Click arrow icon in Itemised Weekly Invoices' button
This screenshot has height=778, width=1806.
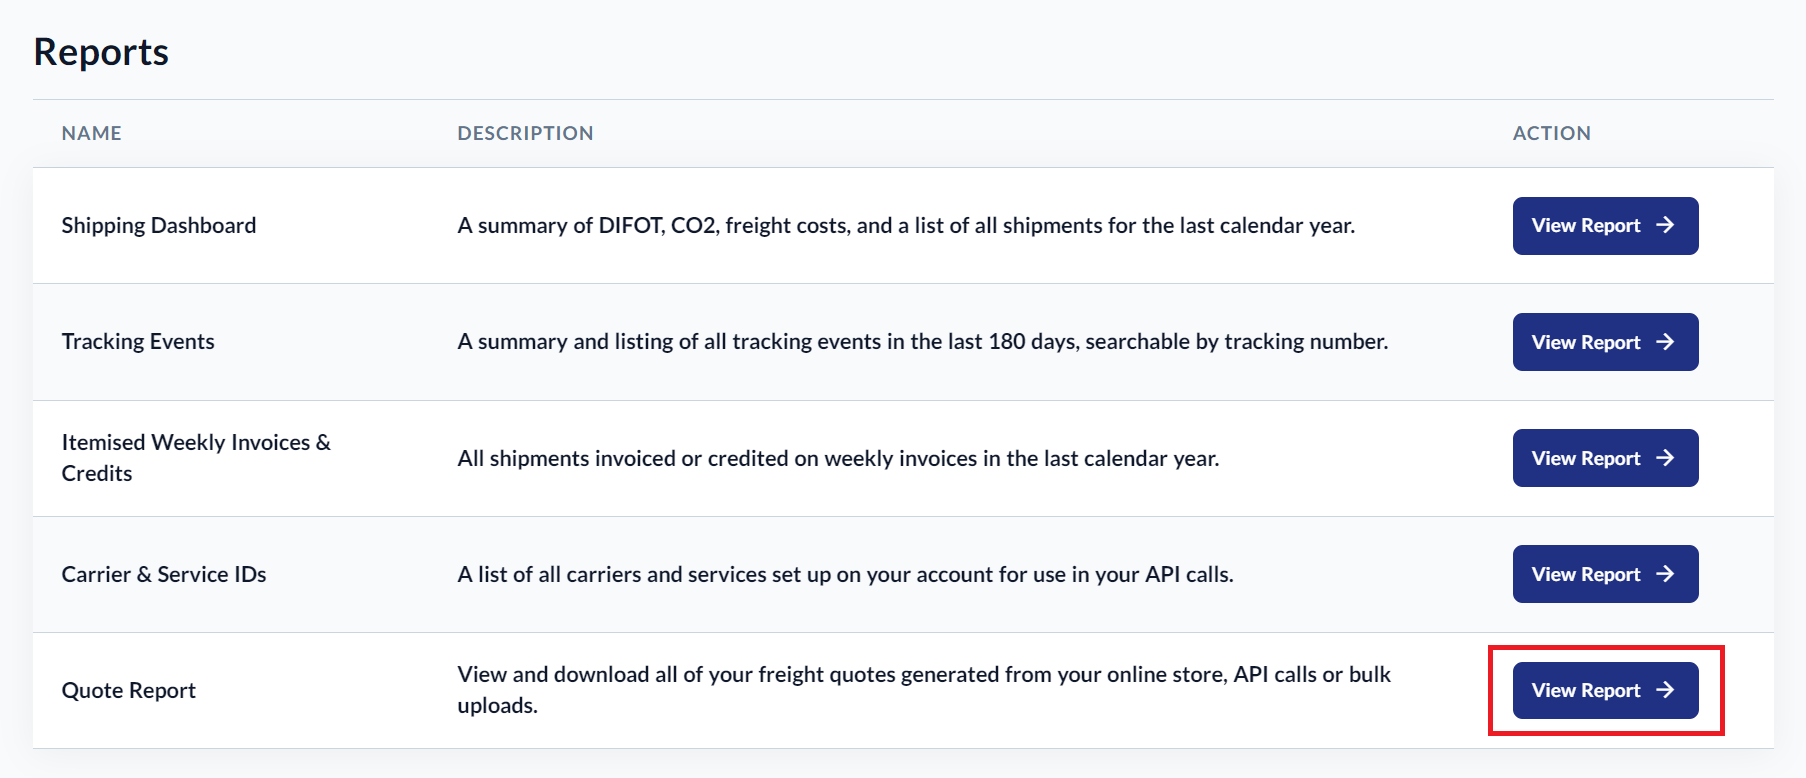[x=1665, y=458]
